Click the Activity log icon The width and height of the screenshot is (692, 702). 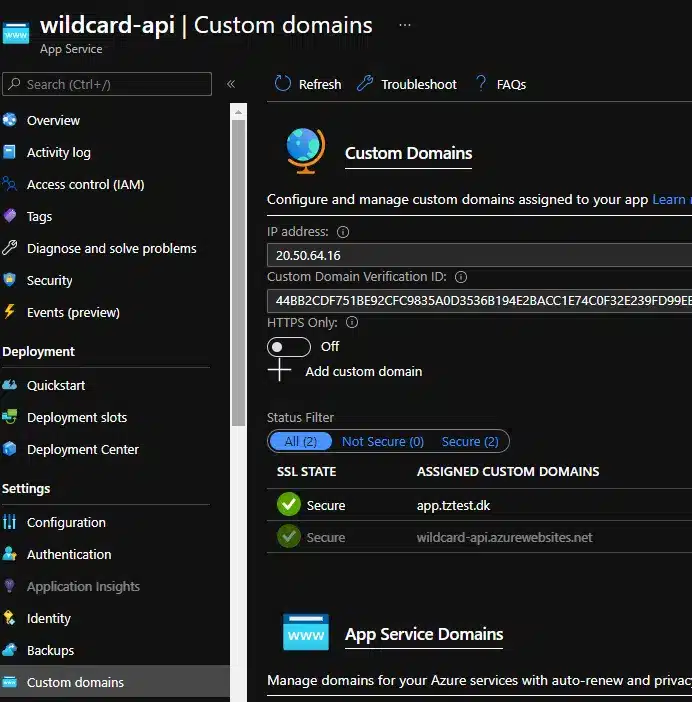[9, 152]
